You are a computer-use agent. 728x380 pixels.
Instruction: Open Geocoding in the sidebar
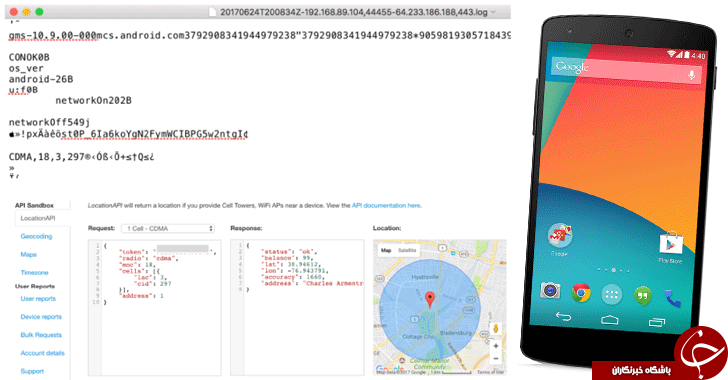pos(36,236)
